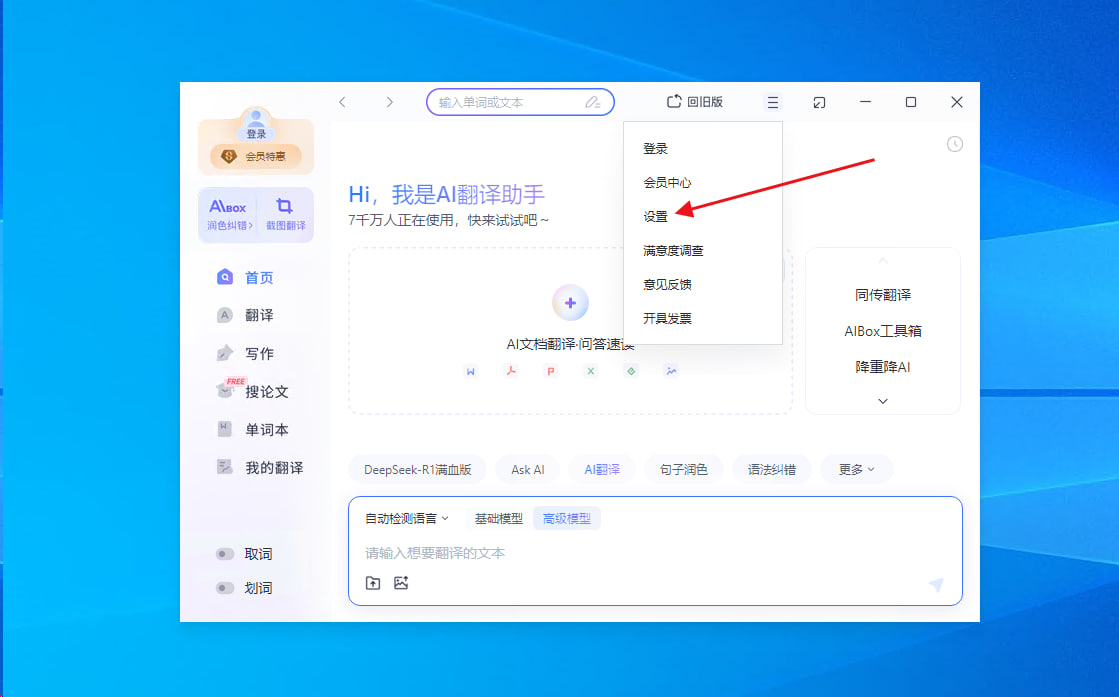1119x697 pixels.
Task: Go to 首页 in sidebar
Action: pyautogui.click(x=245, y=278)
